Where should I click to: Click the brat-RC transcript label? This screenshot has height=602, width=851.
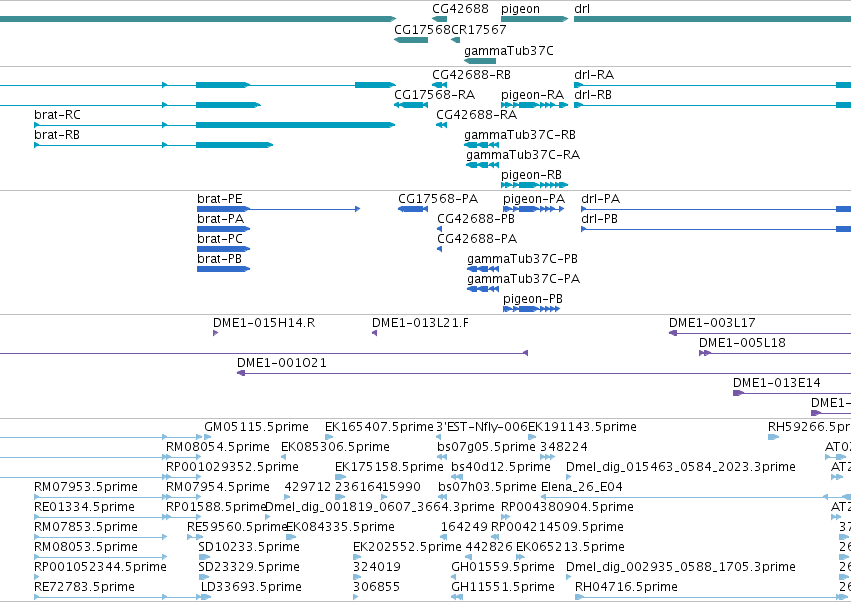[57, 115]
